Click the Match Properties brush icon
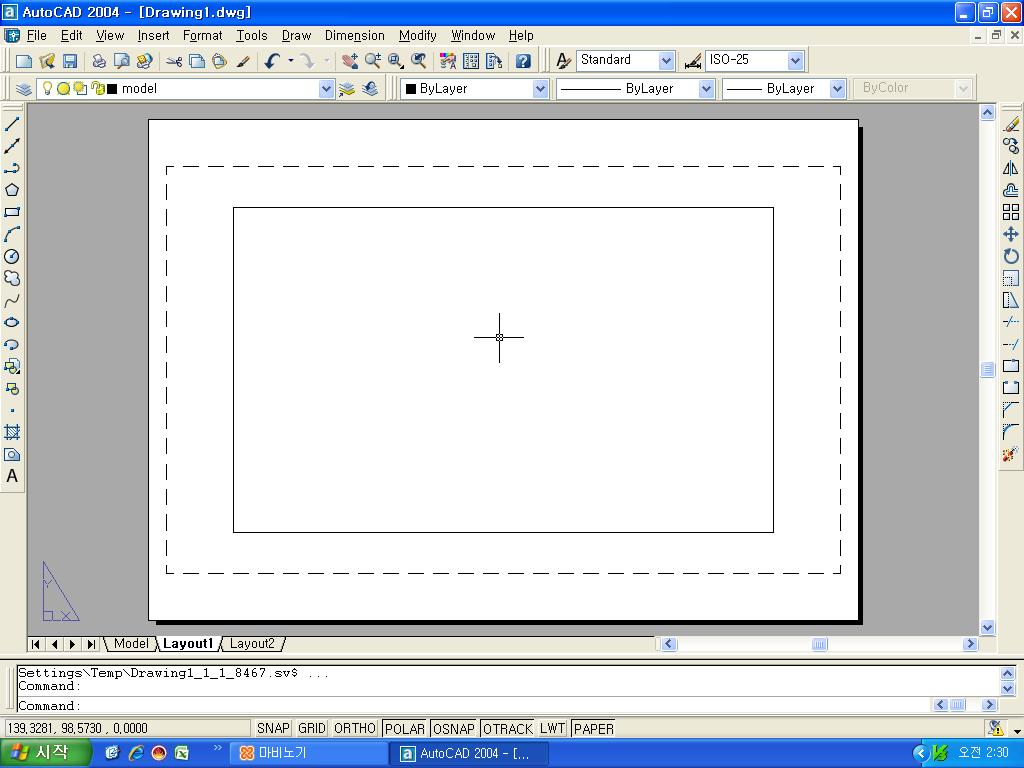1024x768 pixels. tap(243, 61)
